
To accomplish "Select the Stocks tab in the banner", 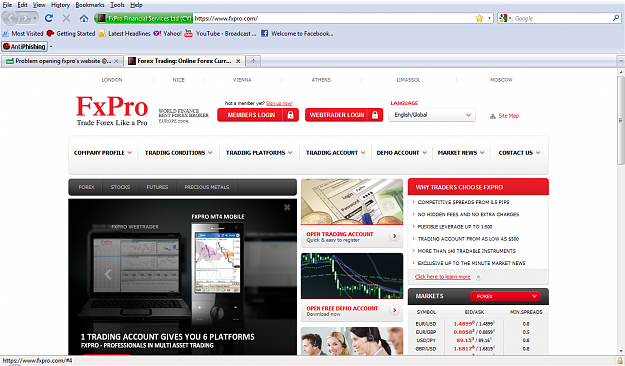I will click(120, 187).
